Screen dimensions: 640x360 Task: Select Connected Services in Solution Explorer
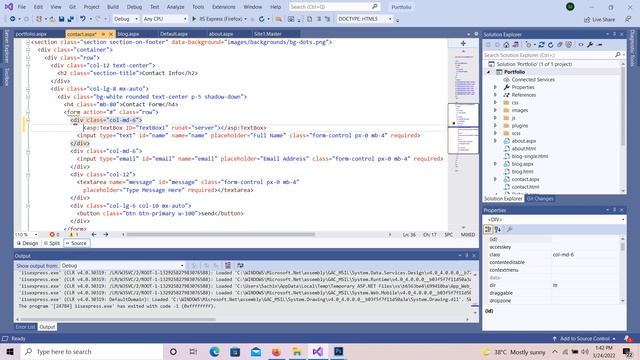tap(533, 80)
